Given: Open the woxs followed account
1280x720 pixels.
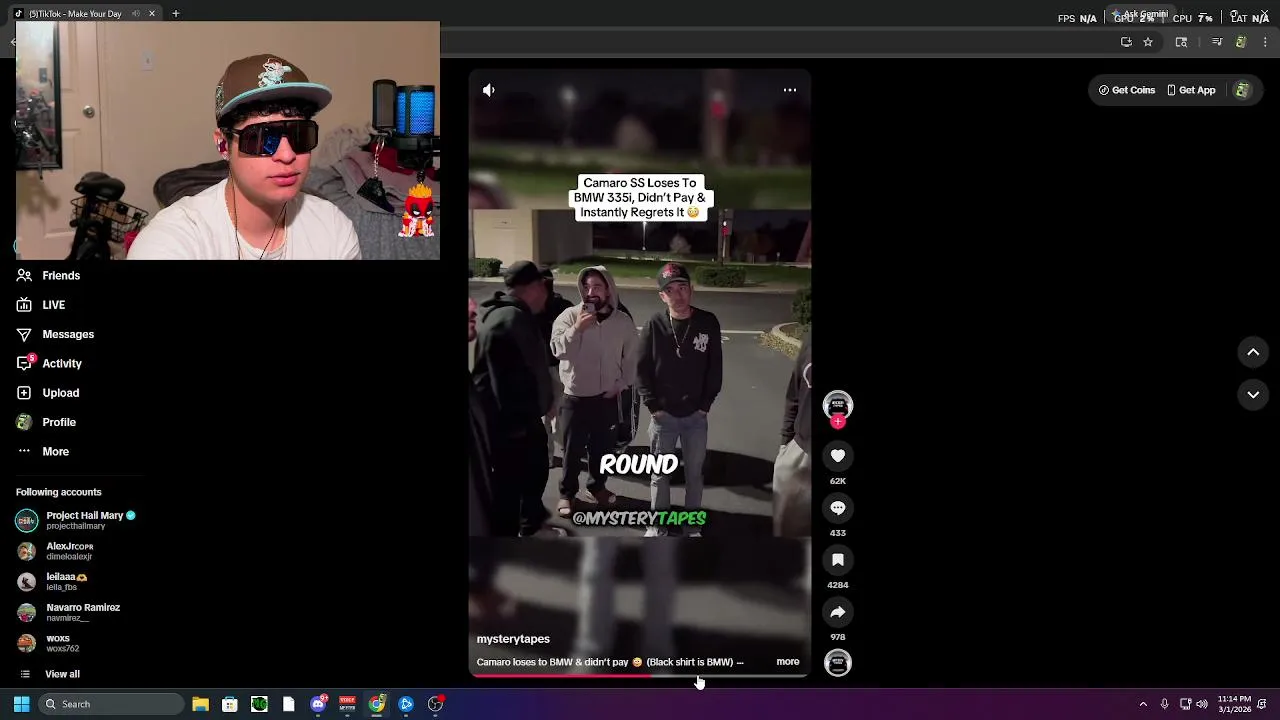Looking at the screenshot, I should [47, 643].
